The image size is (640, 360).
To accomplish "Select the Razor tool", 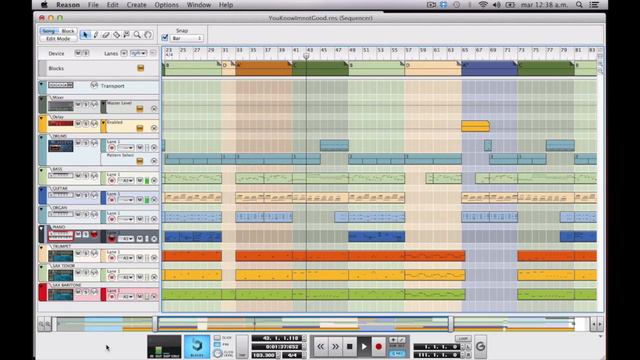I will (x=116, y=35).
